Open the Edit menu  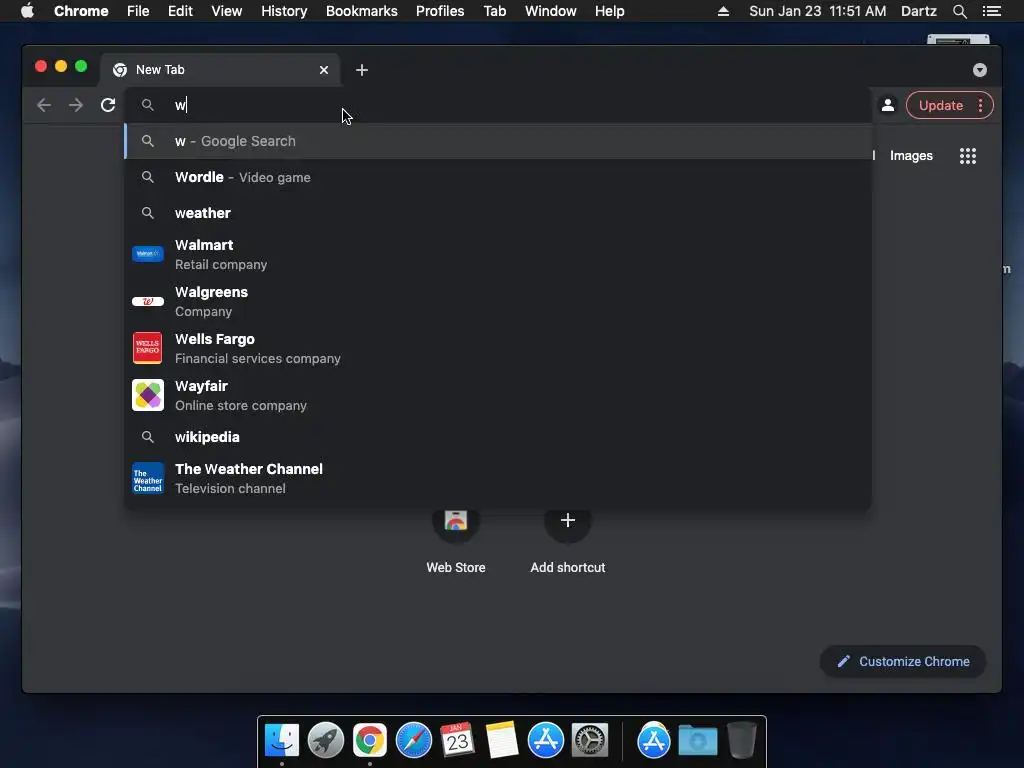point(180,11)
